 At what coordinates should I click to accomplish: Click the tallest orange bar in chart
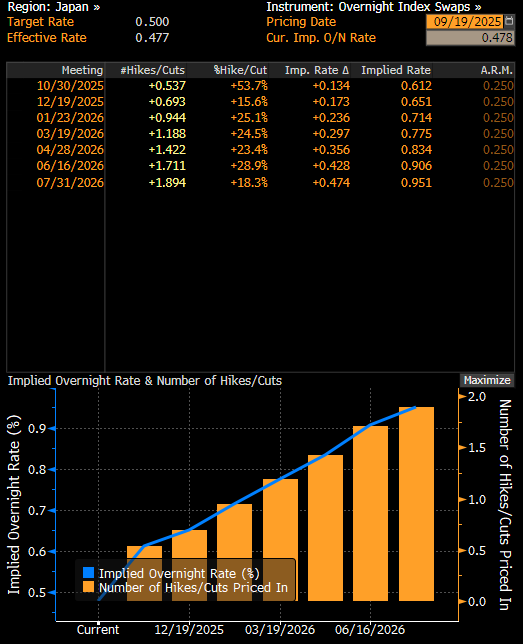416,504
